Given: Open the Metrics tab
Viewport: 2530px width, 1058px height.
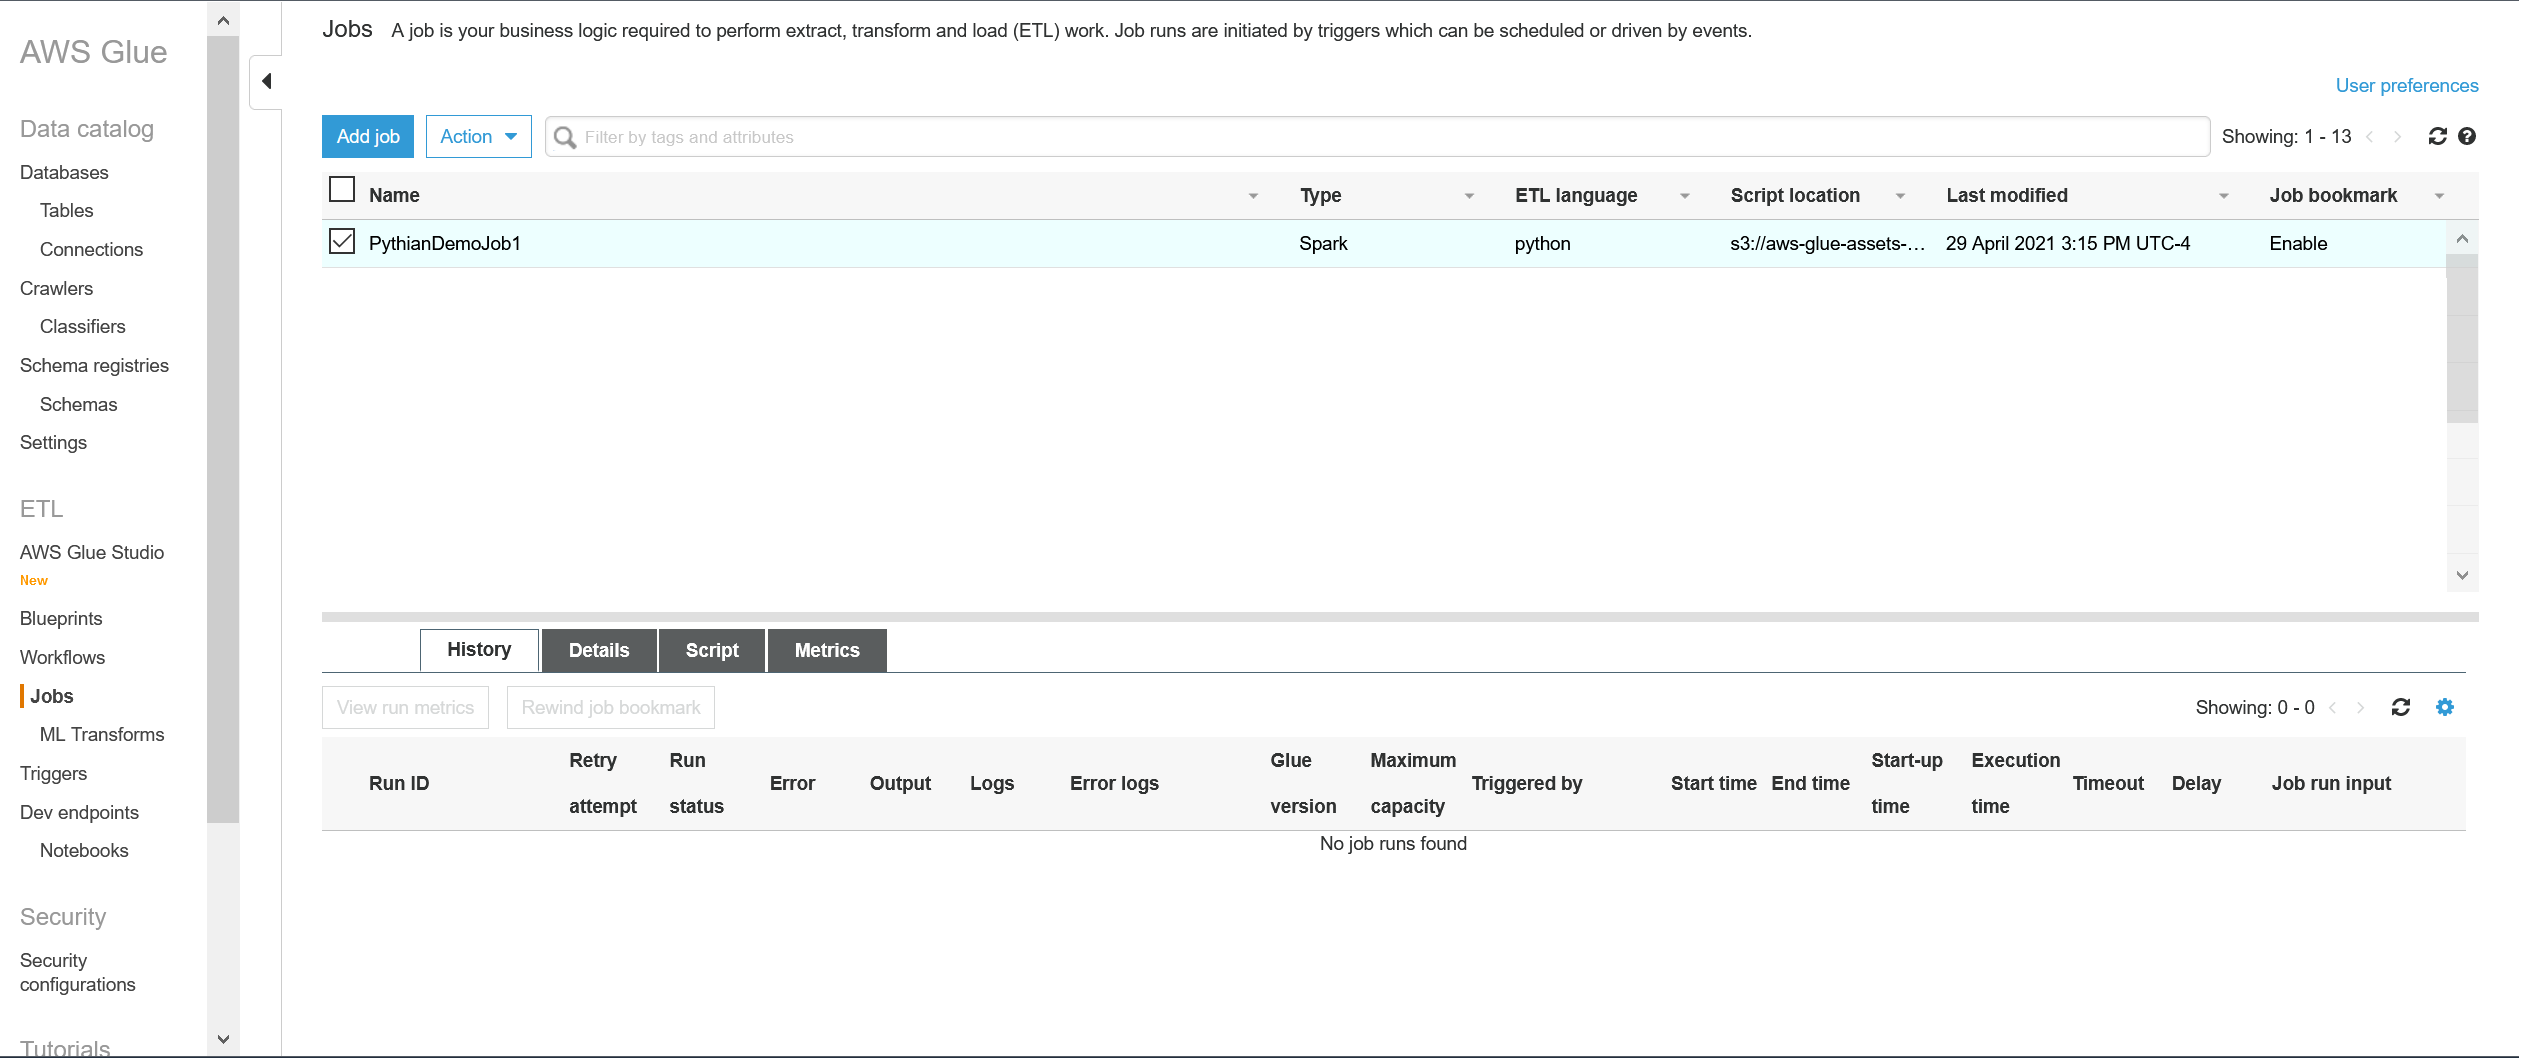Looking at the screenshot, I should [826, 651].
